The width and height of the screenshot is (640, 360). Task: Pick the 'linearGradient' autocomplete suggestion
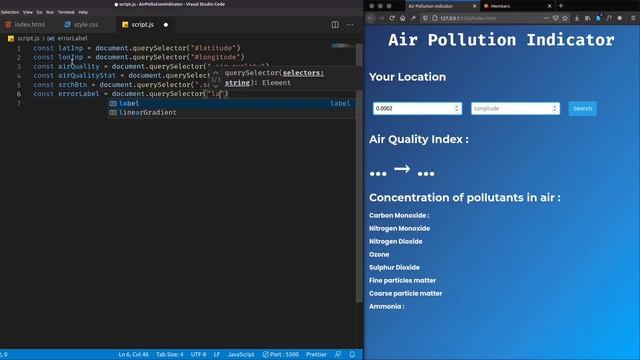(x=231, y=113)
